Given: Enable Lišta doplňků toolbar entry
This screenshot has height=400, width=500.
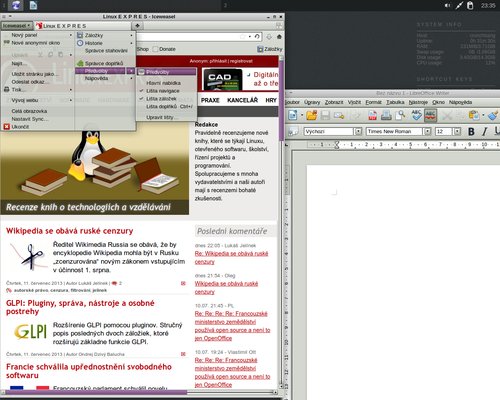Looking at the screenshot, I should point(166,107).
